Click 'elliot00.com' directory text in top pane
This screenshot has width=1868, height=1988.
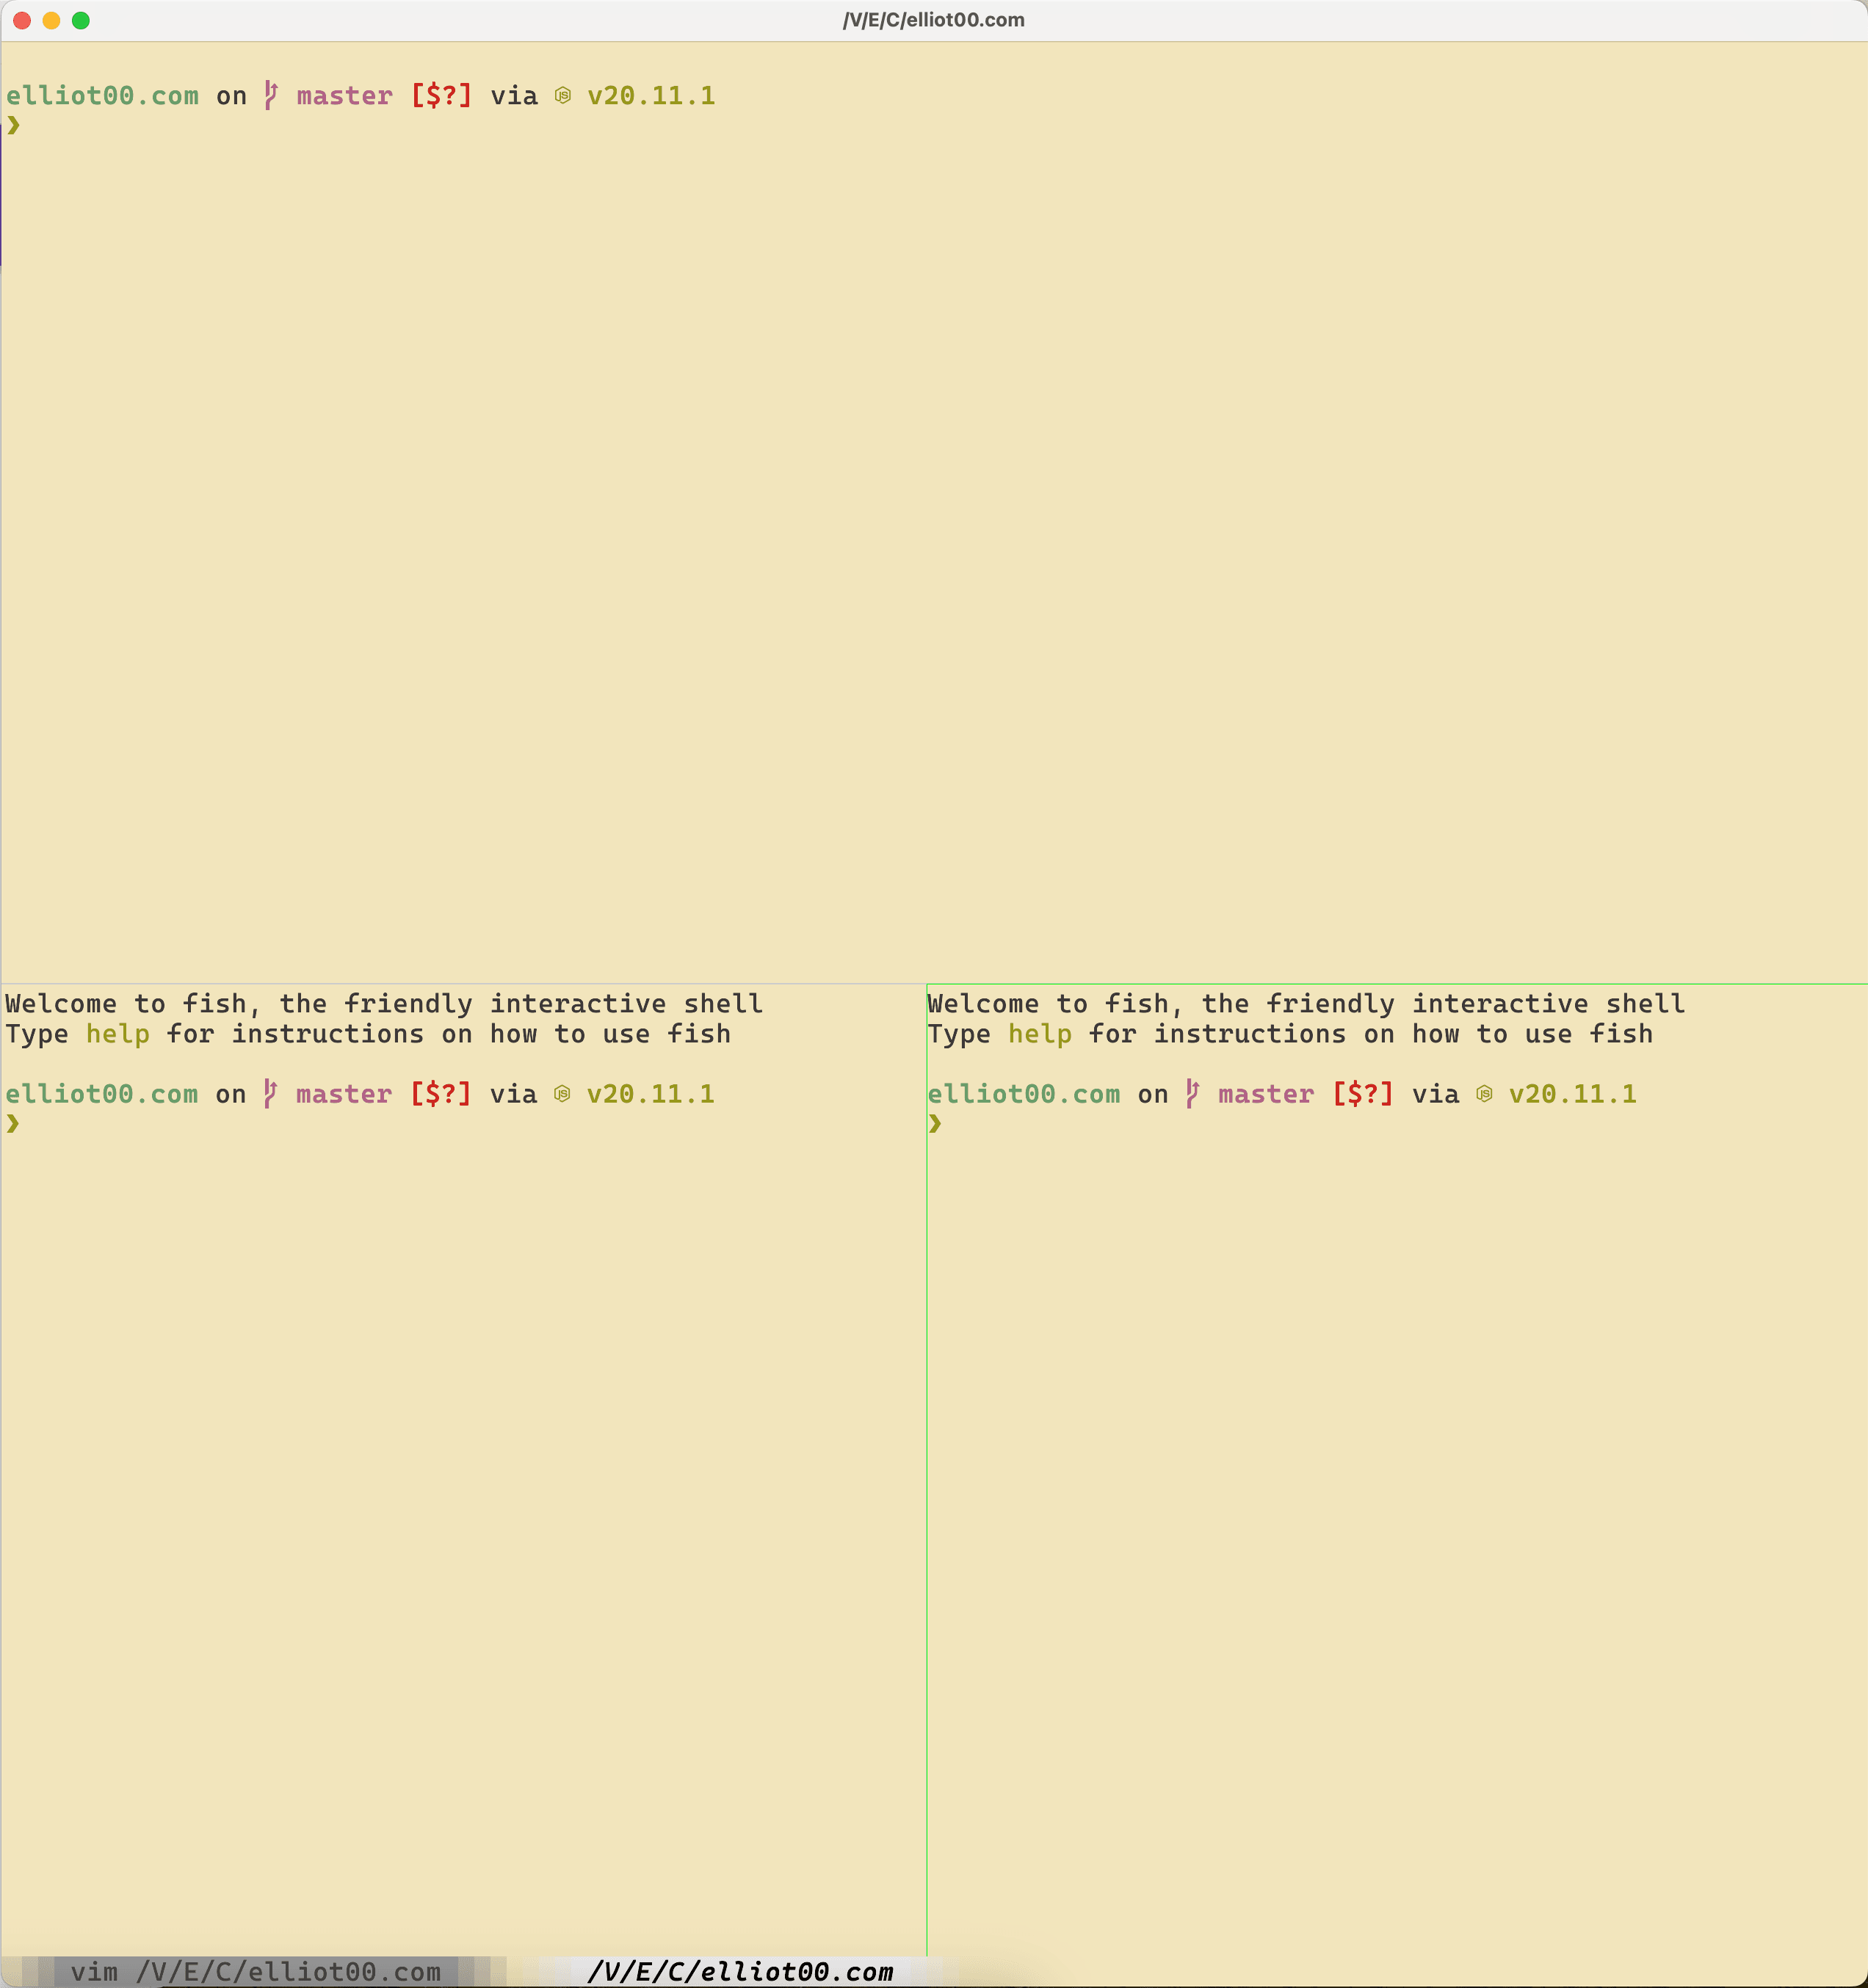(x=102, y=96)
